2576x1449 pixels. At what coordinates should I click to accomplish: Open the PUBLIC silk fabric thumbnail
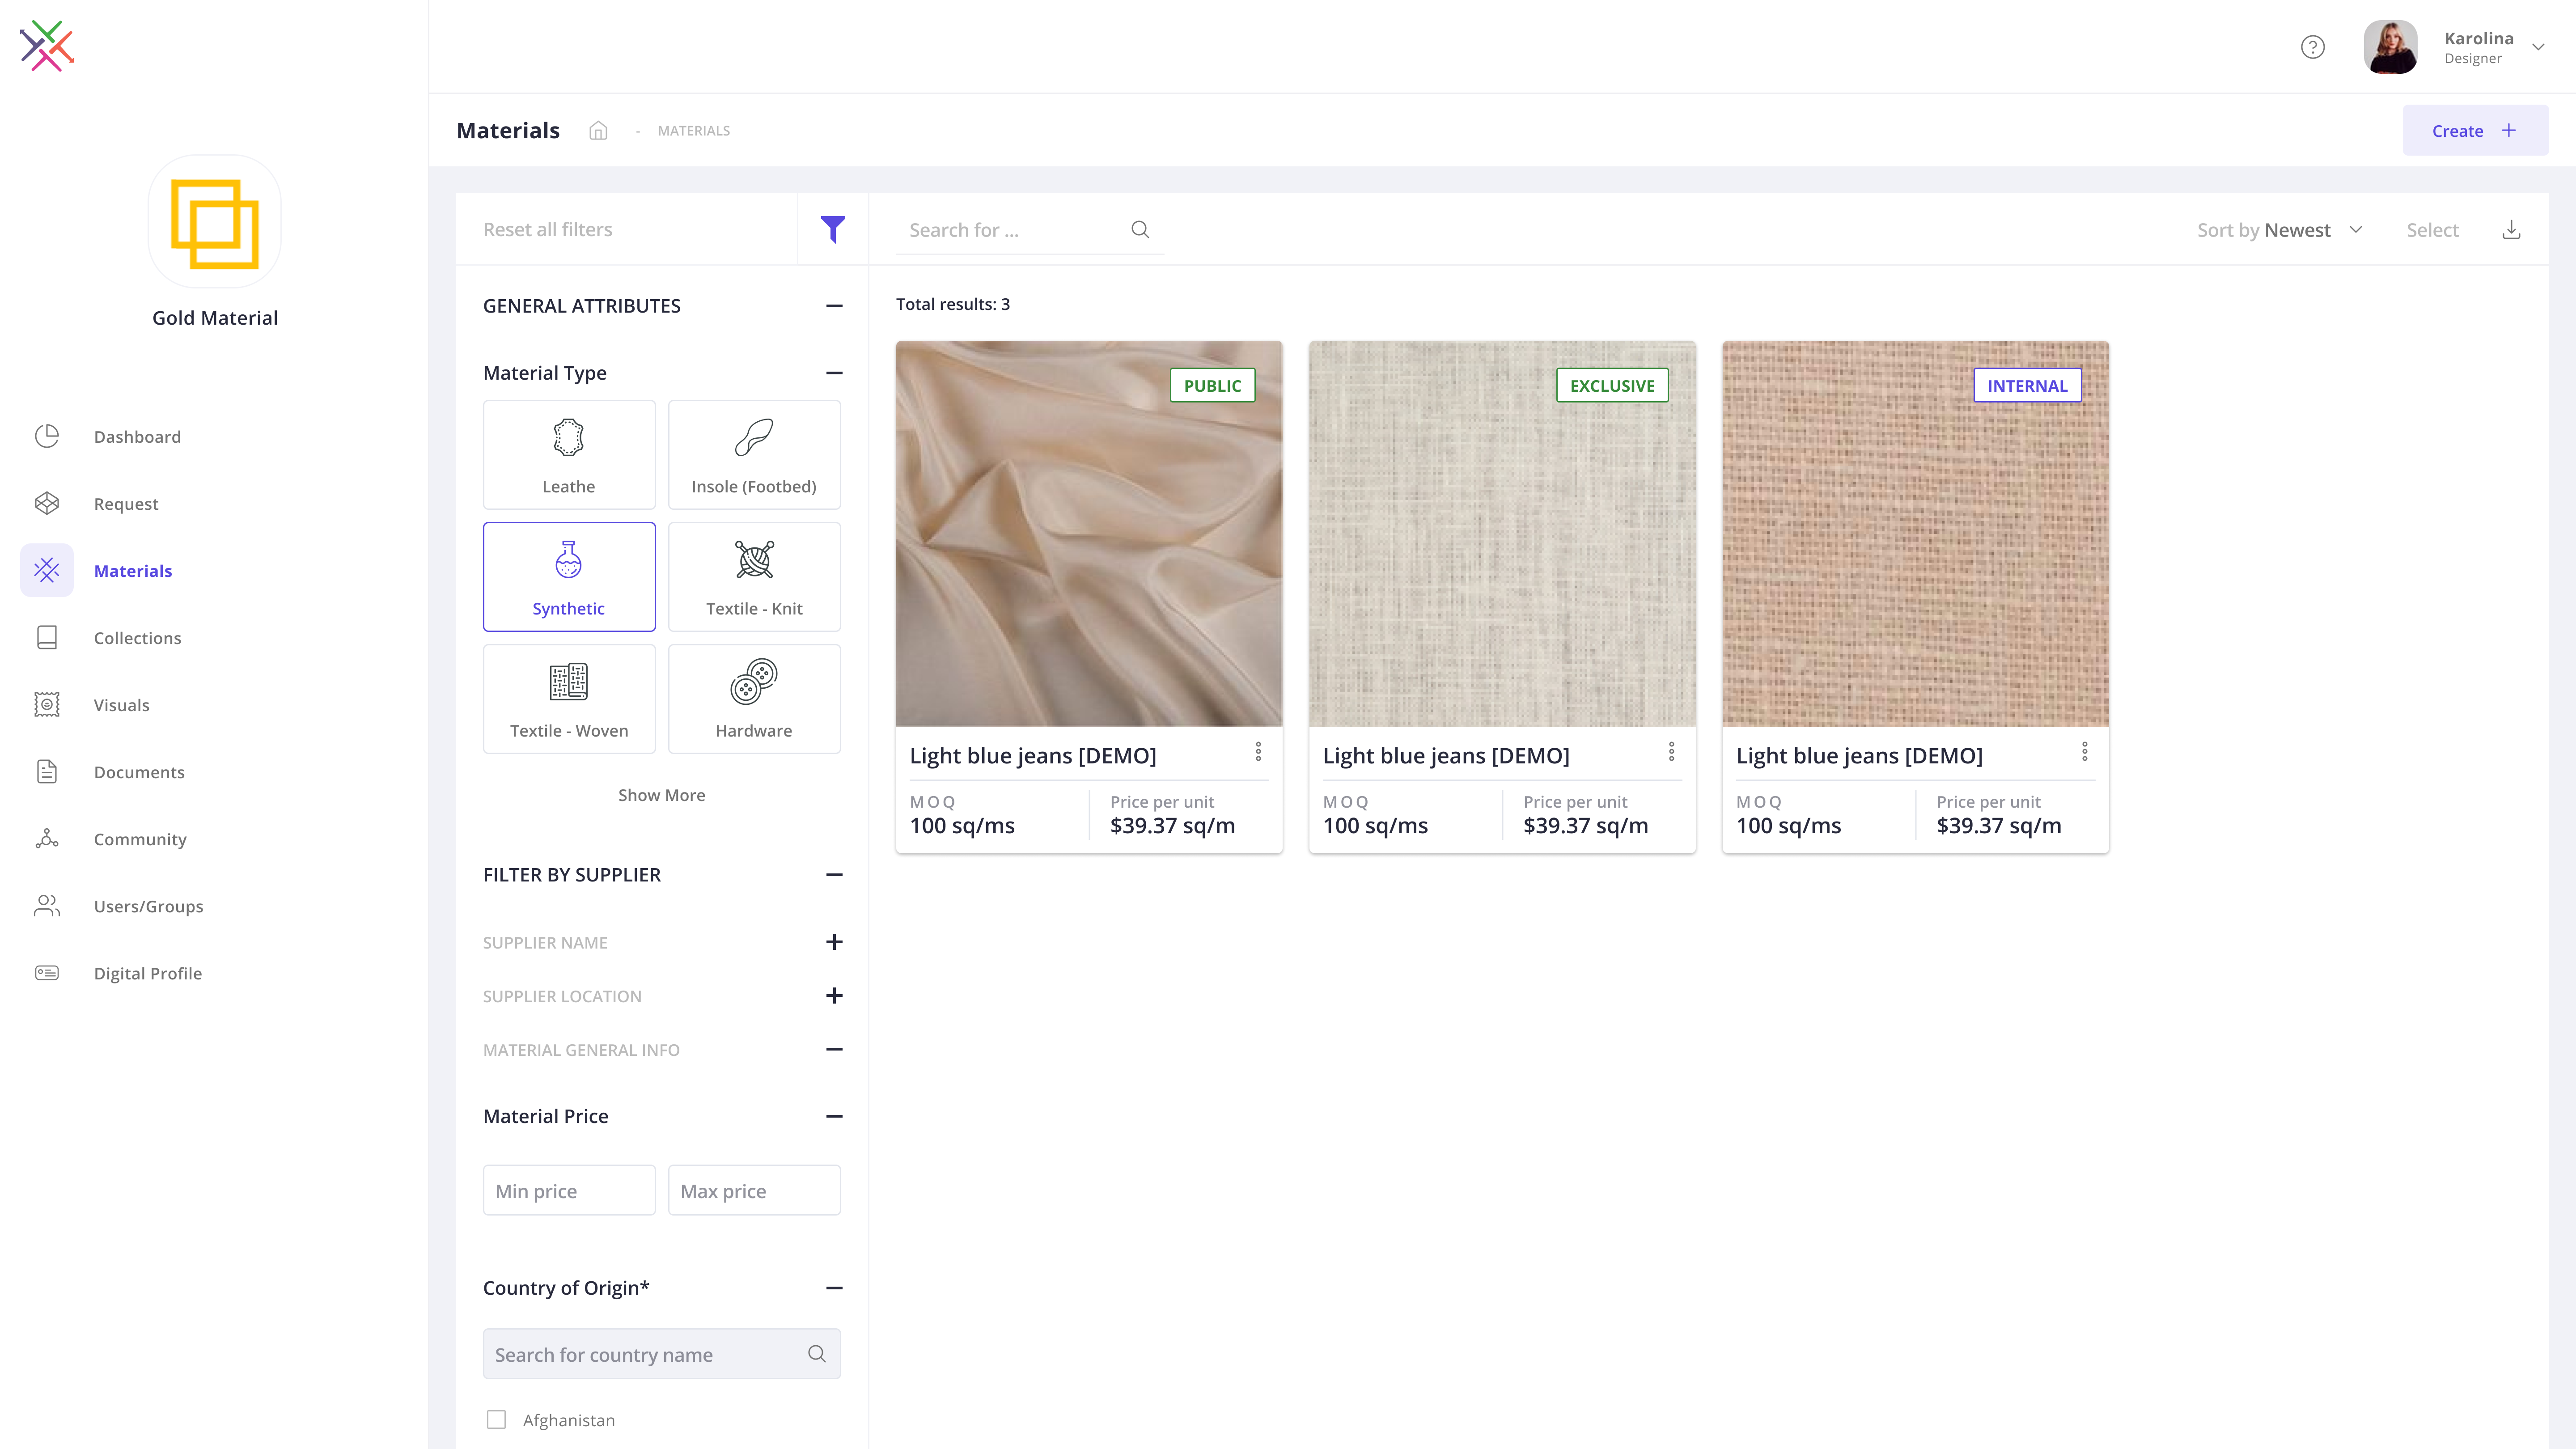click(1089, 534)
